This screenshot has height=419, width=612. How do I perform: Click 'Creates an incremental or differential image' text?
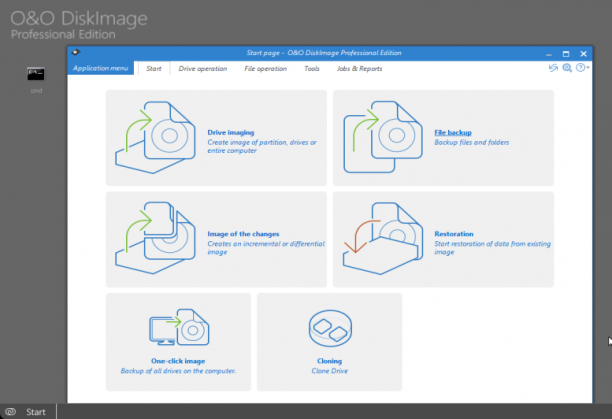click(x=266, y=248)
